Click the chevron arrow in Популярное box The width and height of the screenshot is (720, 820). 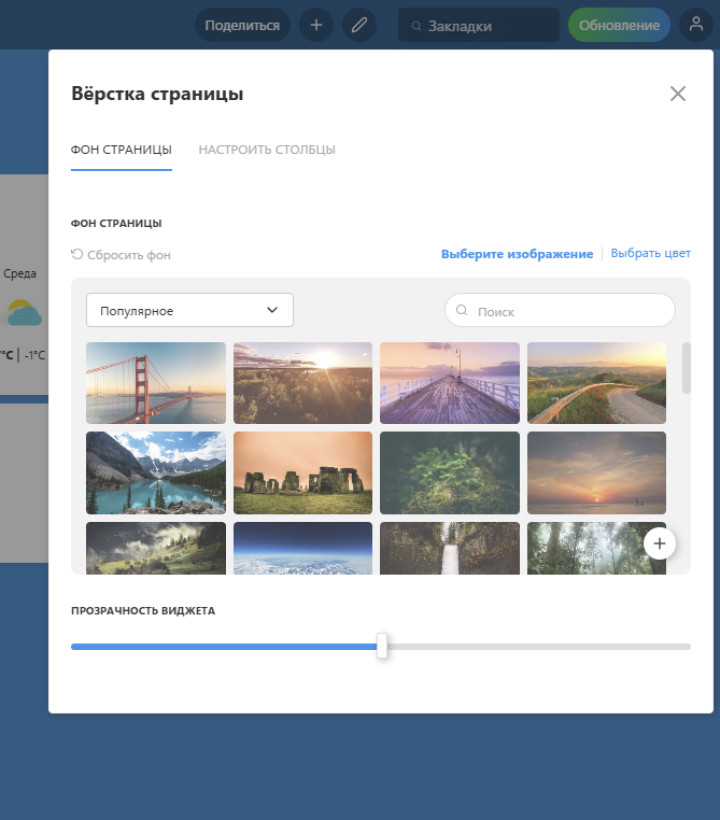[x=272, y=310]
